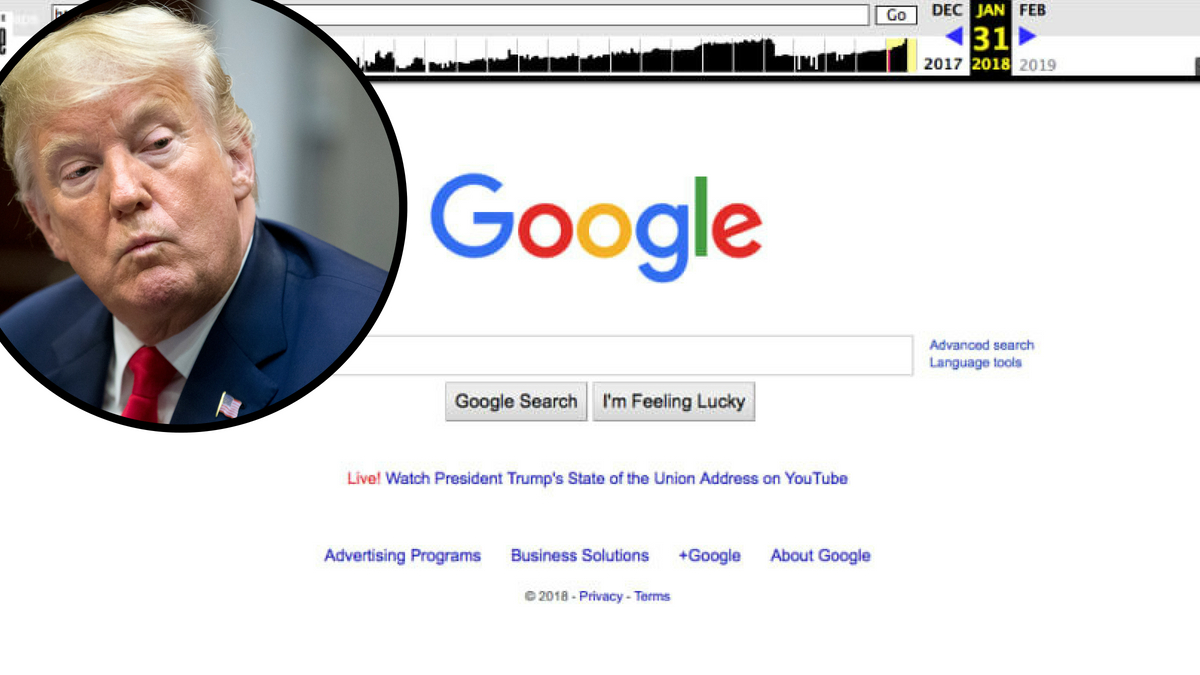This screenshot has height=675, width=1200.
Task: Open the Business Solutions link
Action: coord(580,556)
